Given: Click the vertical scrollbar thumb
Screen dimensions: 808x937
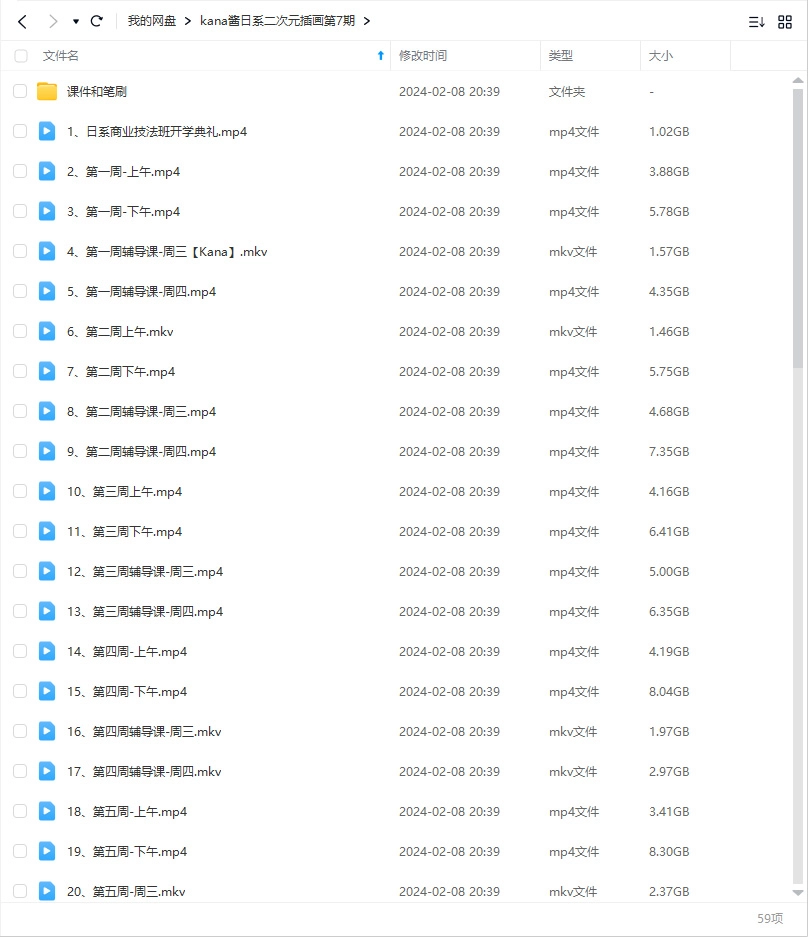Looking at the screenshot, I should point(797,220).
